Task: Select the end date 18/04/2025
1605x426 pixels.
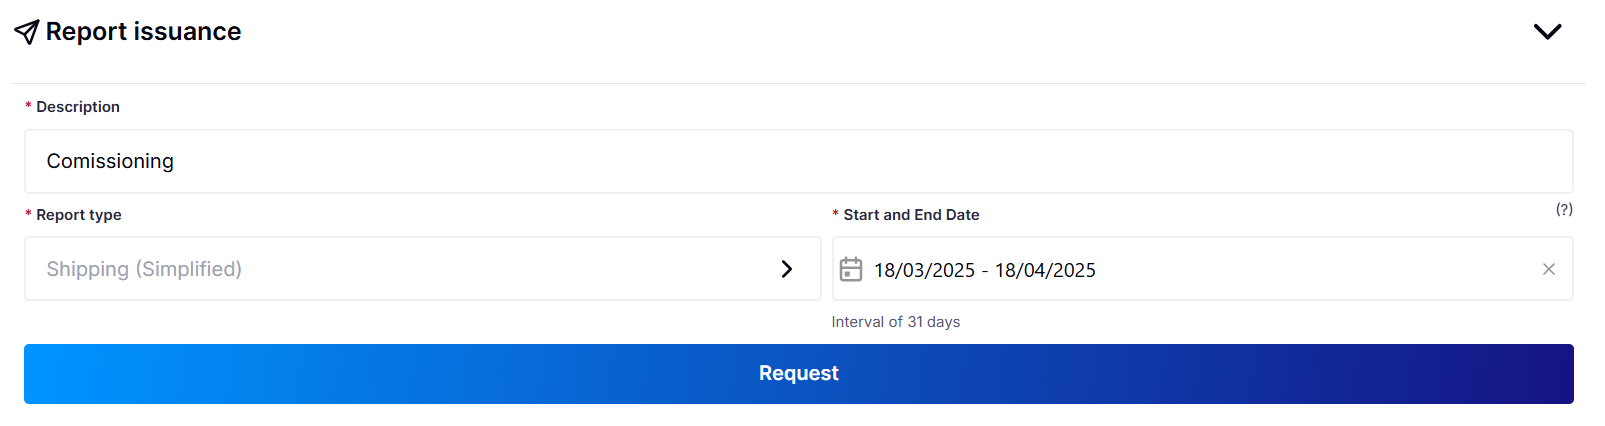Action: (1045, 270)
